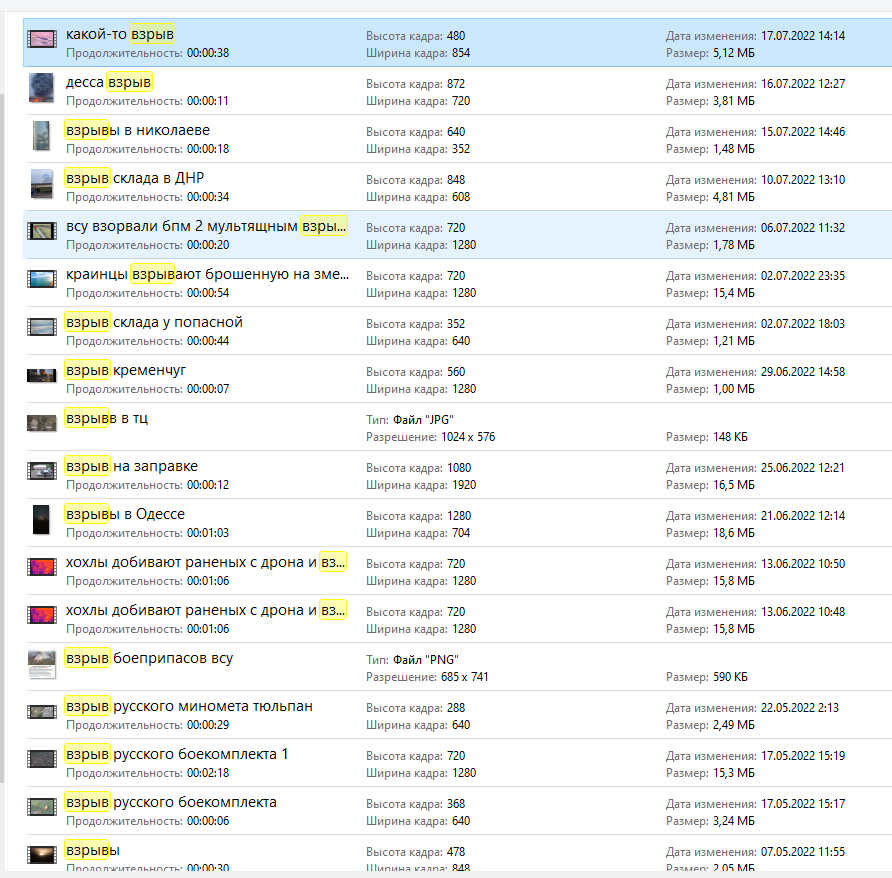The height and width of the screenshot is (878, 892).
Task: Select the video icon of 'взрыв склада у попасной'
Action: (42, 327)
